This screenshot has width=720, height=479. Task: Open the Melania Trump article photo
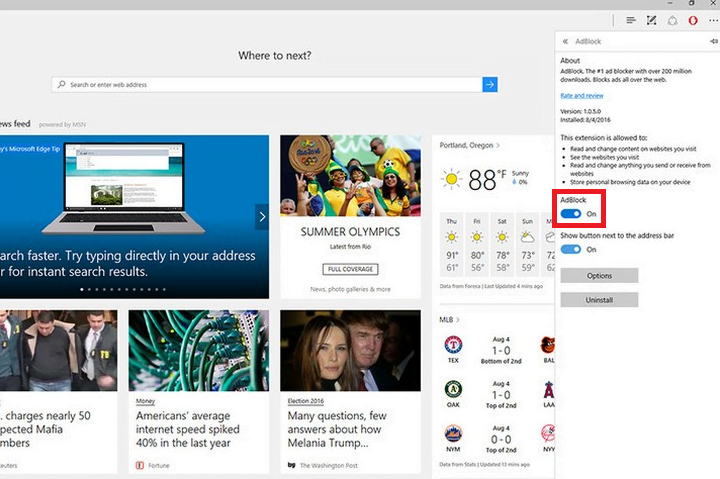pos(350,350)
